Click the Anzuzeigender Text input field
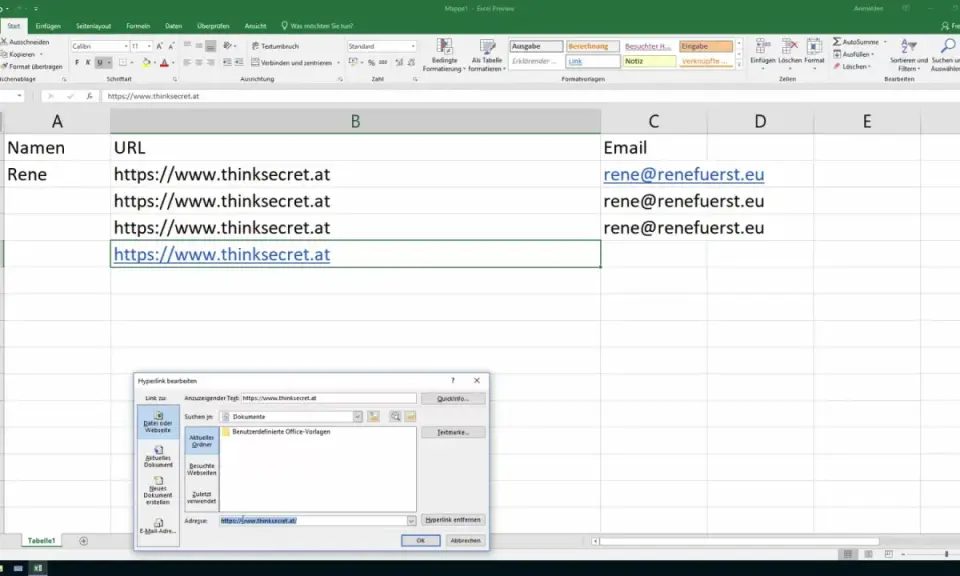The height and width of the screenshot is (576, 960). [328, 398]
